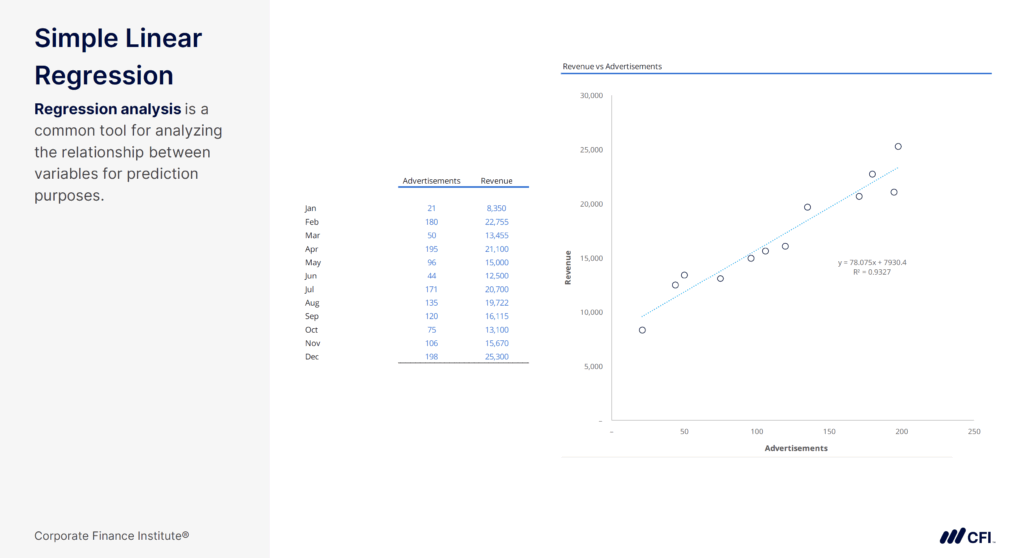
Task: Select Aug advertisements cell "135"
Action: [431, 303]
